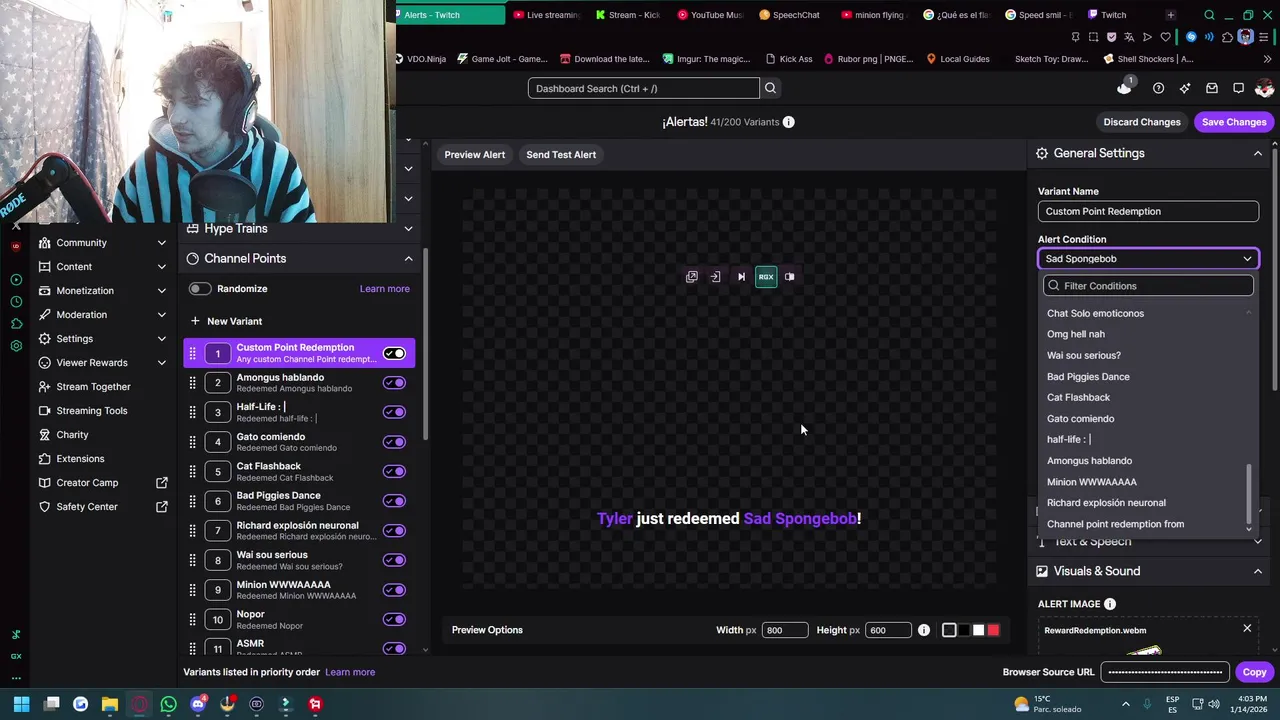Remove RewardRedemption.webm with the X
Screen dimensions: 1280x720
click(x=1247, y=629)
